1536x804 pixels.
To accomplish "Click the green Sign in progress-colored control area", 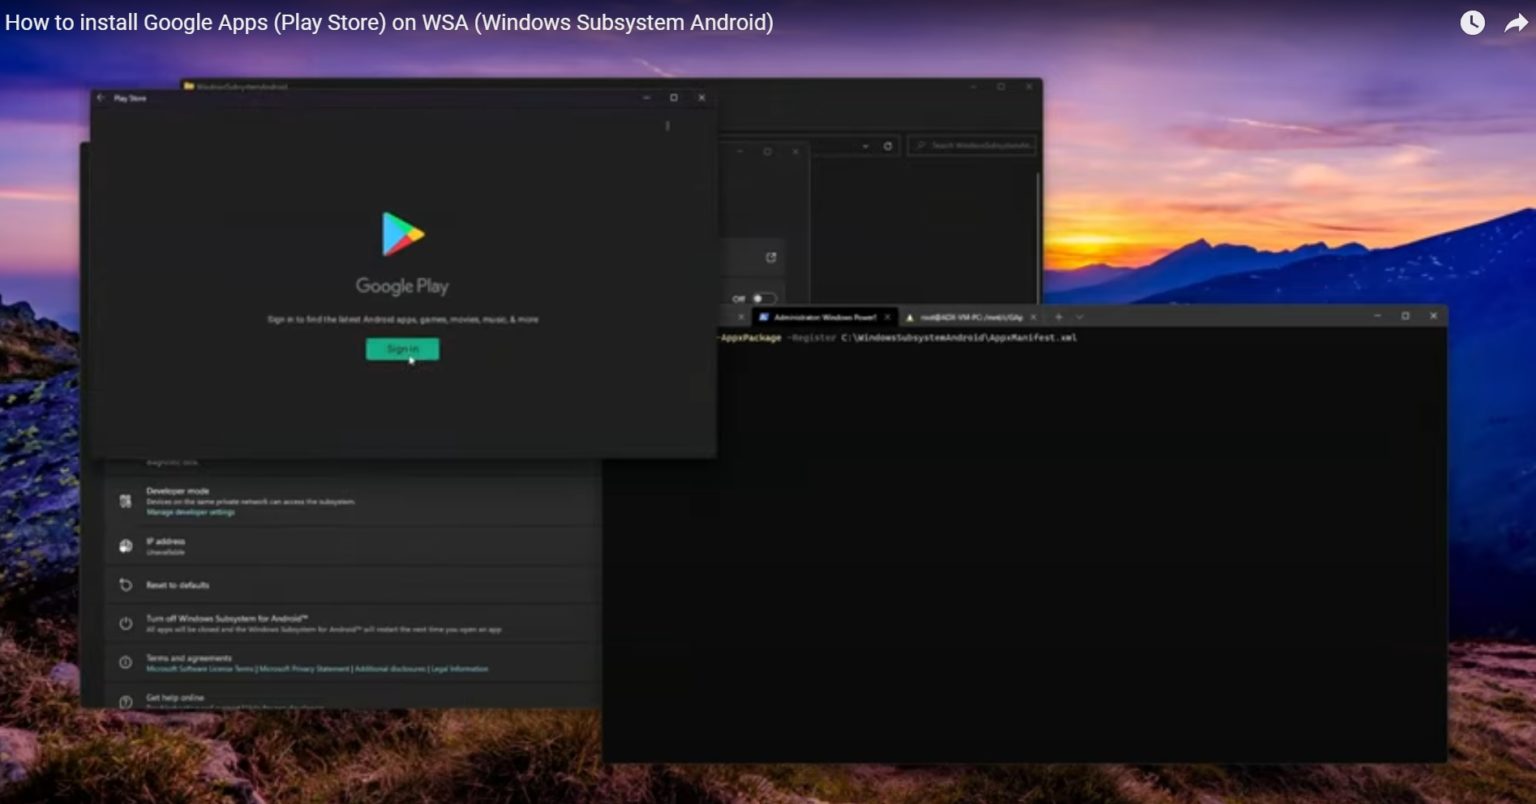I will pos(401,348).
